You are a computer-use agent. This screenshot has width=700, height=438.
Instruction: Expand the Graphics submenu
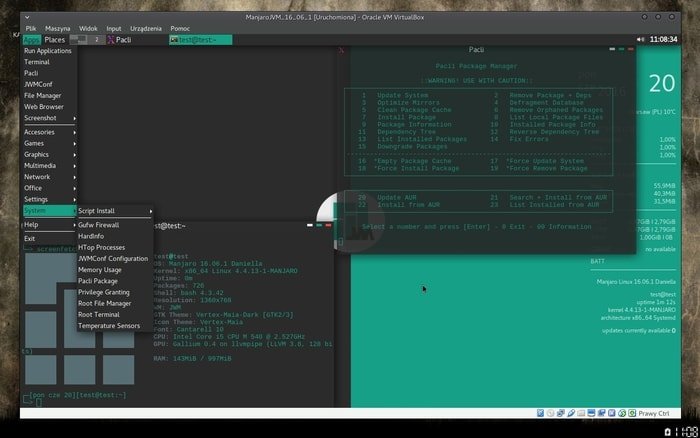pos(49,154)
